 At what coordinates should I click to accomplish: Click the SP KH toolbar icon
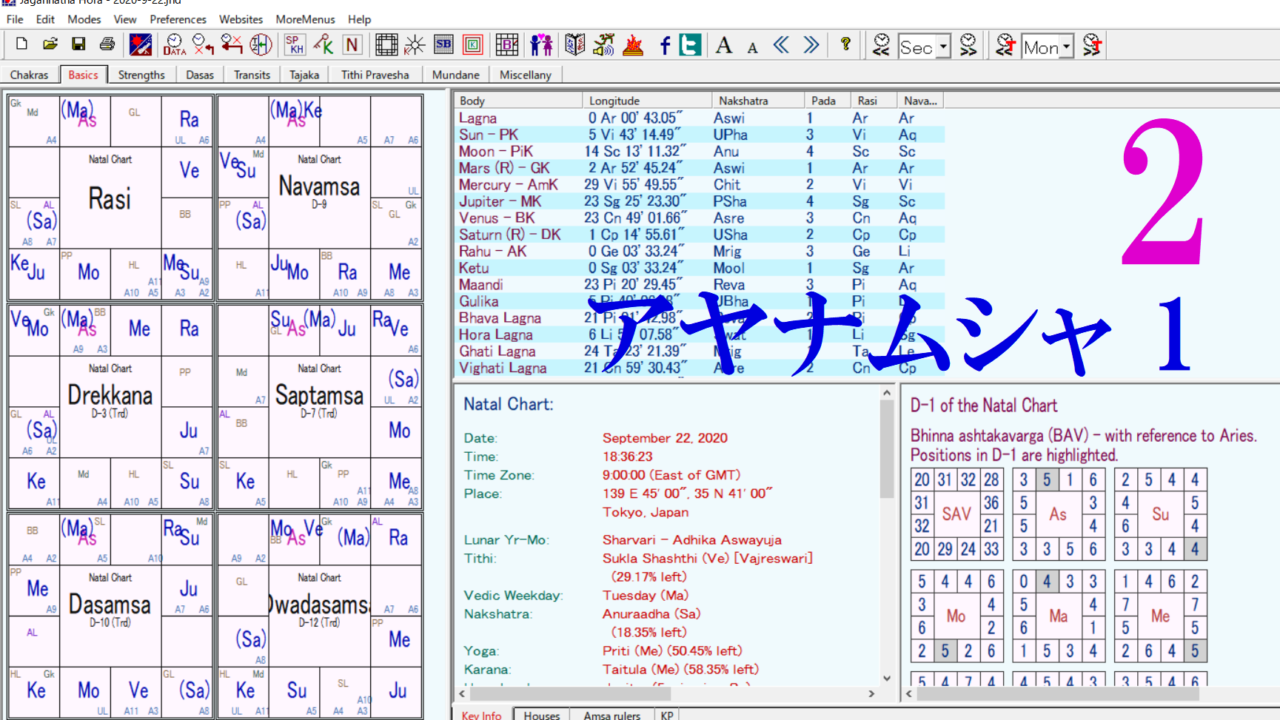tap(294, 45)
